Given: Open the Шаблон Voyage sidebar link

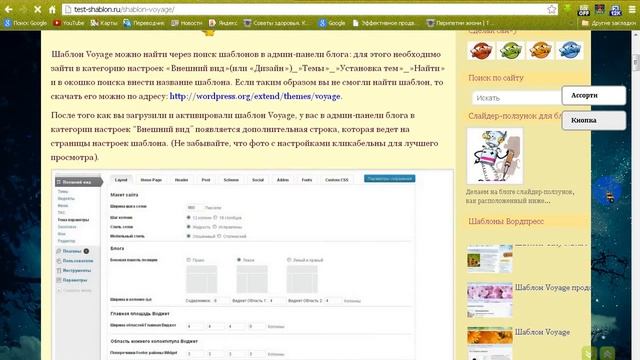Looking at the screenshot, I should tap(542, 332).
